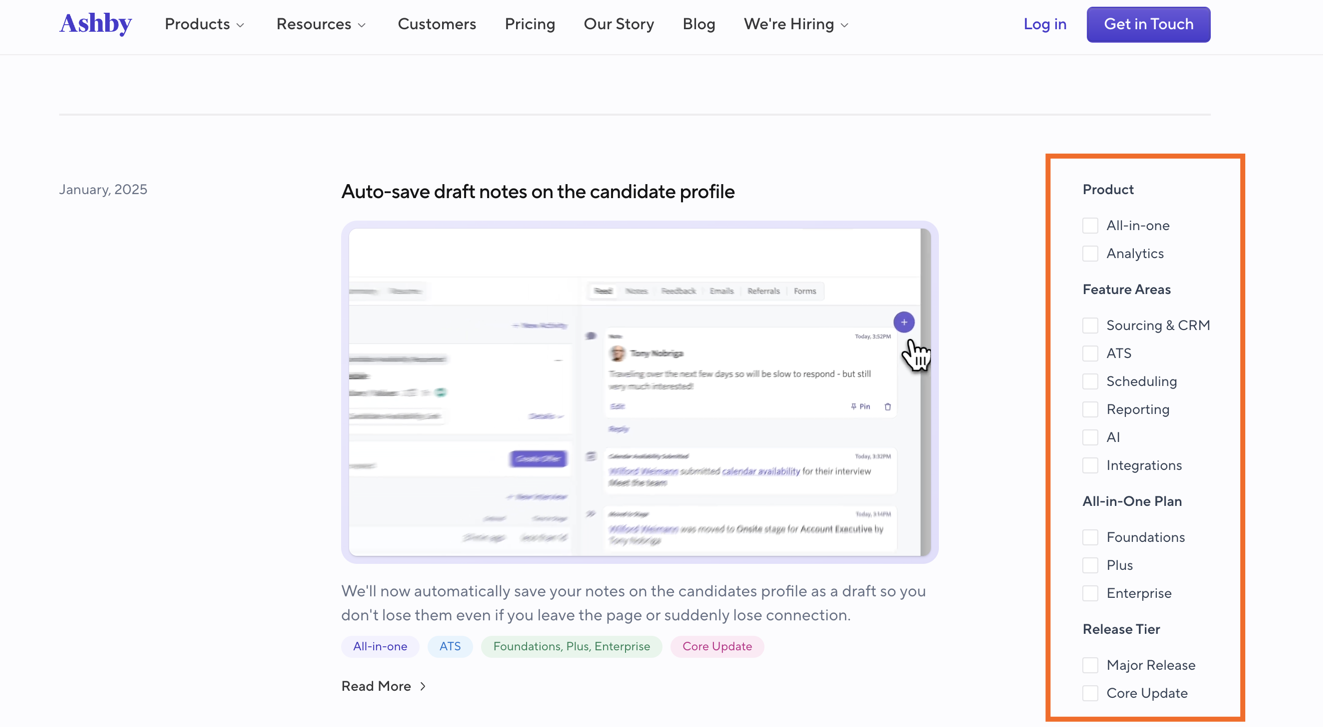Check the Foundations plan filter
Image resolution: width=1323 pixels, height=727 pixels.
[1090, 538]
